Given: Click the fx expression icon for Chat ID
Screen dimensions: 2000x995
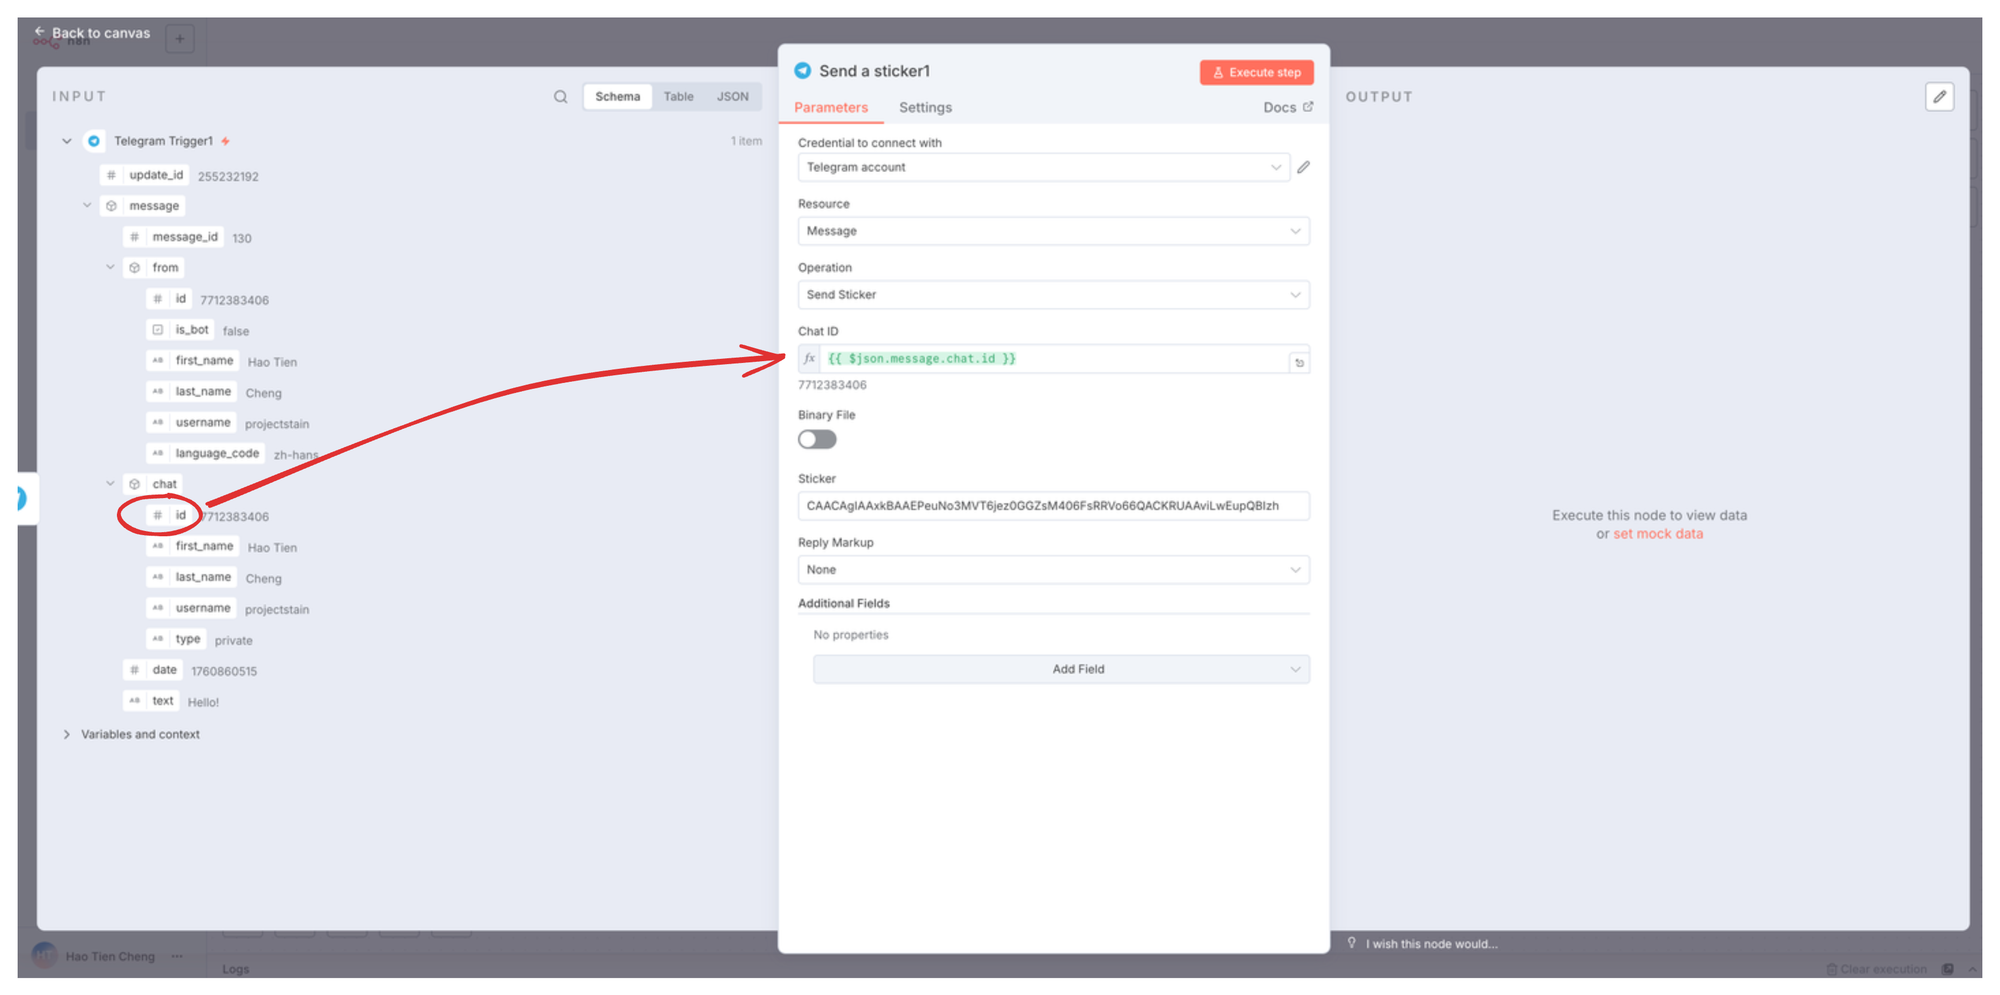Looking at the screenshot, I should click(809, 359).
